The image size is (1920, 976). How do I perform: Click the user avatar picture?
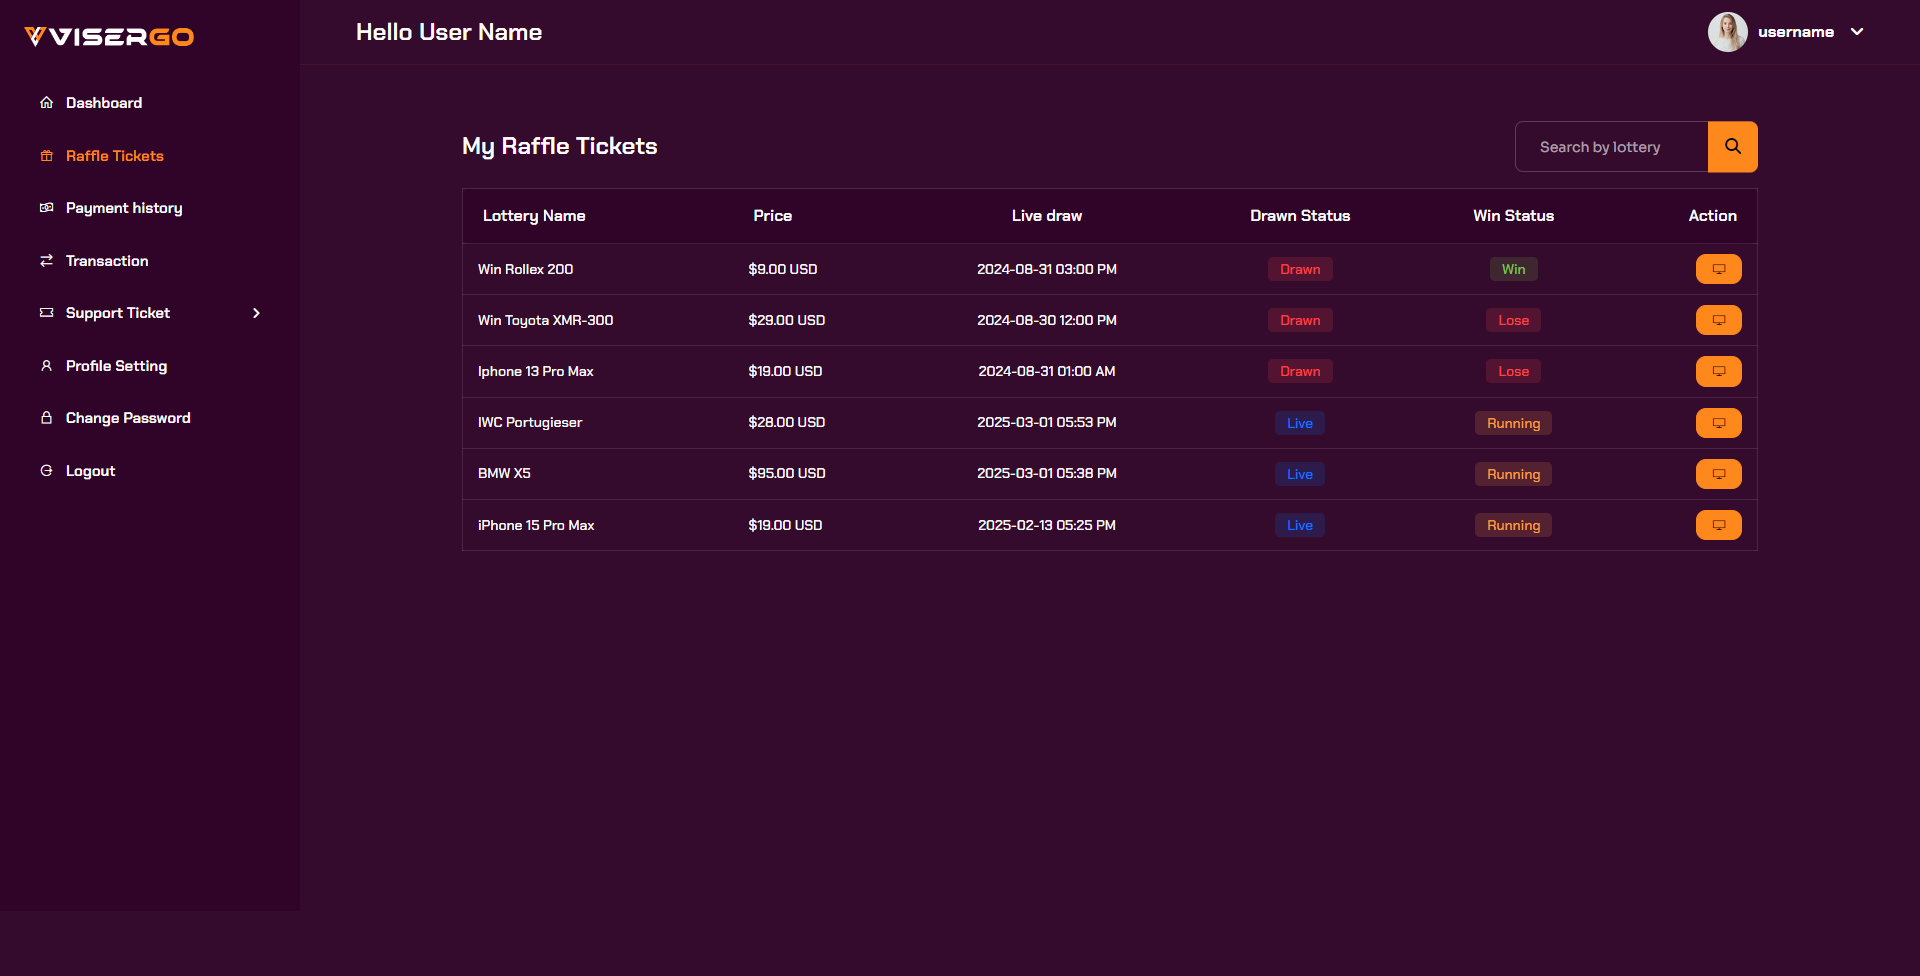click(x=1728, y=32)
